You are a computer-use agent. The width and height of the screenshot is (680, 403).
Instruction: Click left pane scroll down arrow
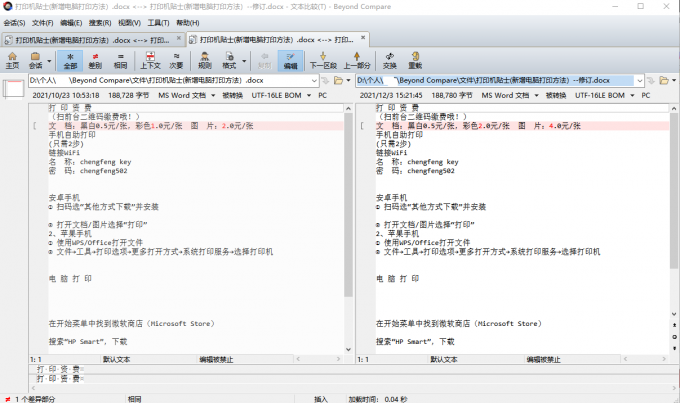(x=348, y=349)
